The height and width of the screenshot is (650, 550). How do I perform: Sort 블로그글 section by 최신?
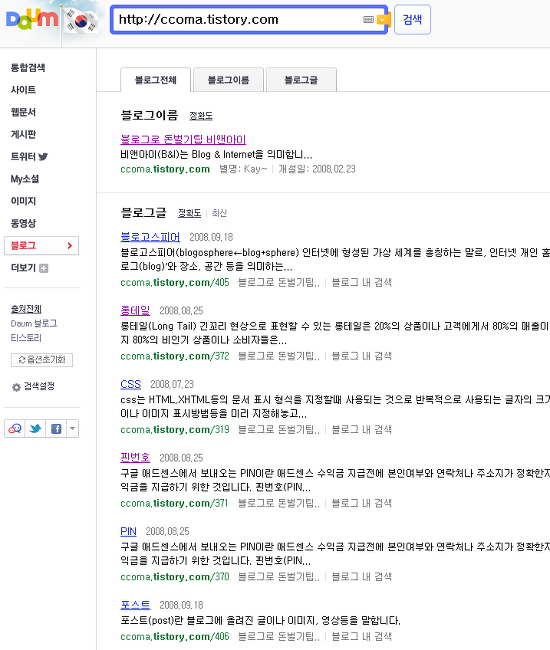click(x=219, y=213)
